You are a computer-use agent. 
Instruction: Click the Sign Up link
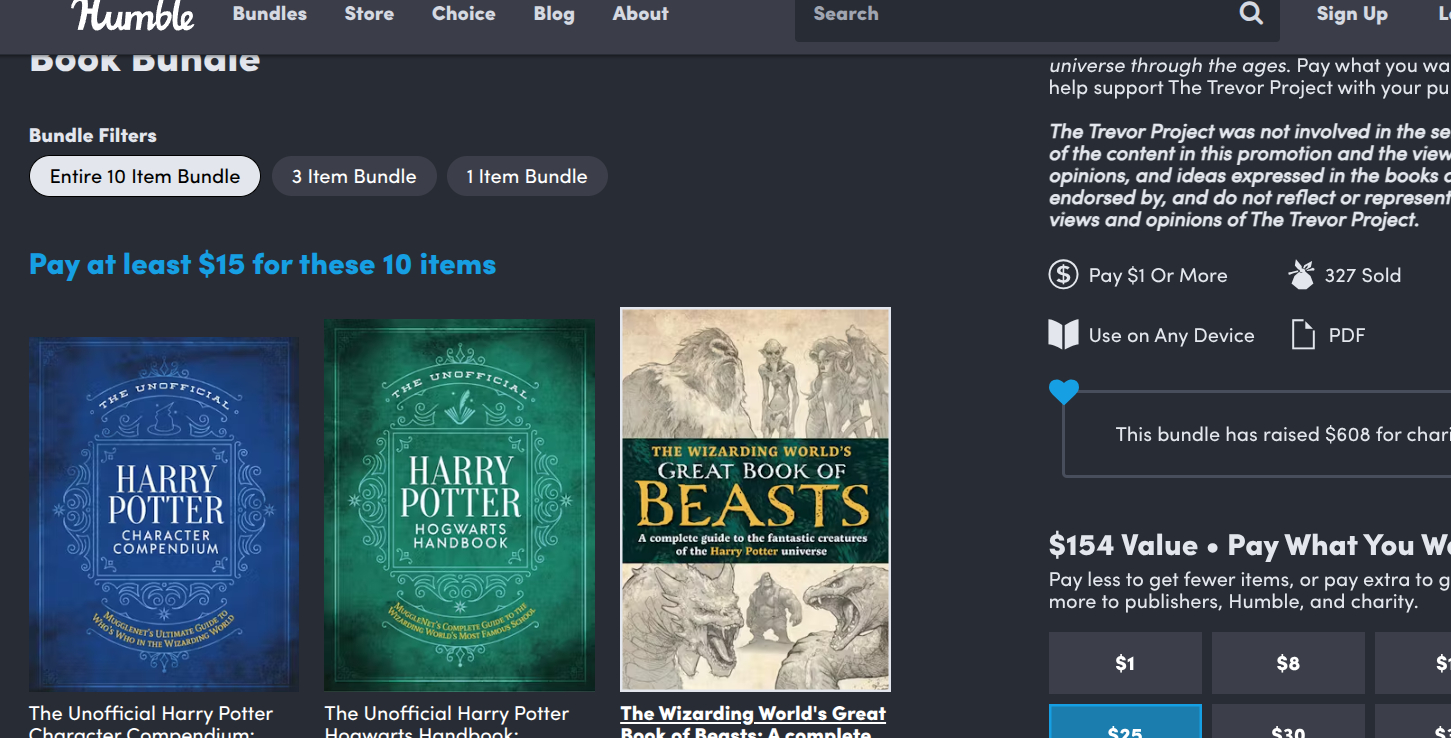(x=1352, y=14)
